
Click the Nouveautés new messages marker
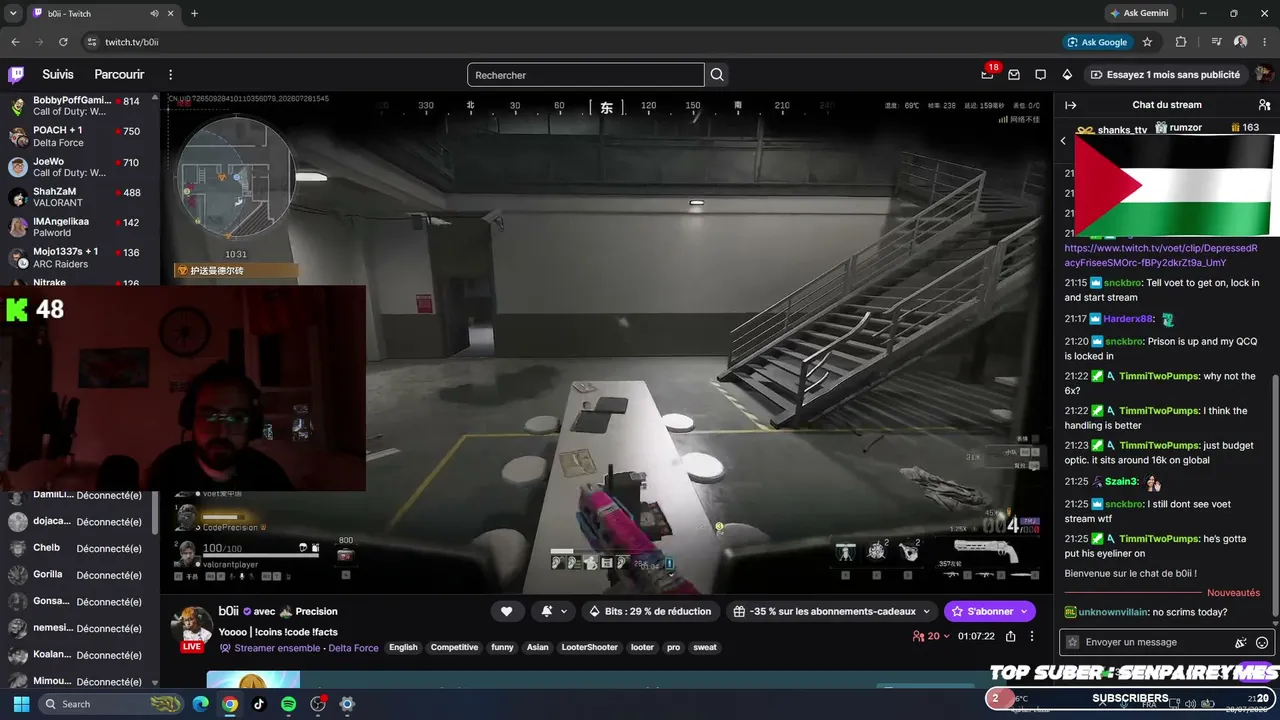tap(1234, 593)
